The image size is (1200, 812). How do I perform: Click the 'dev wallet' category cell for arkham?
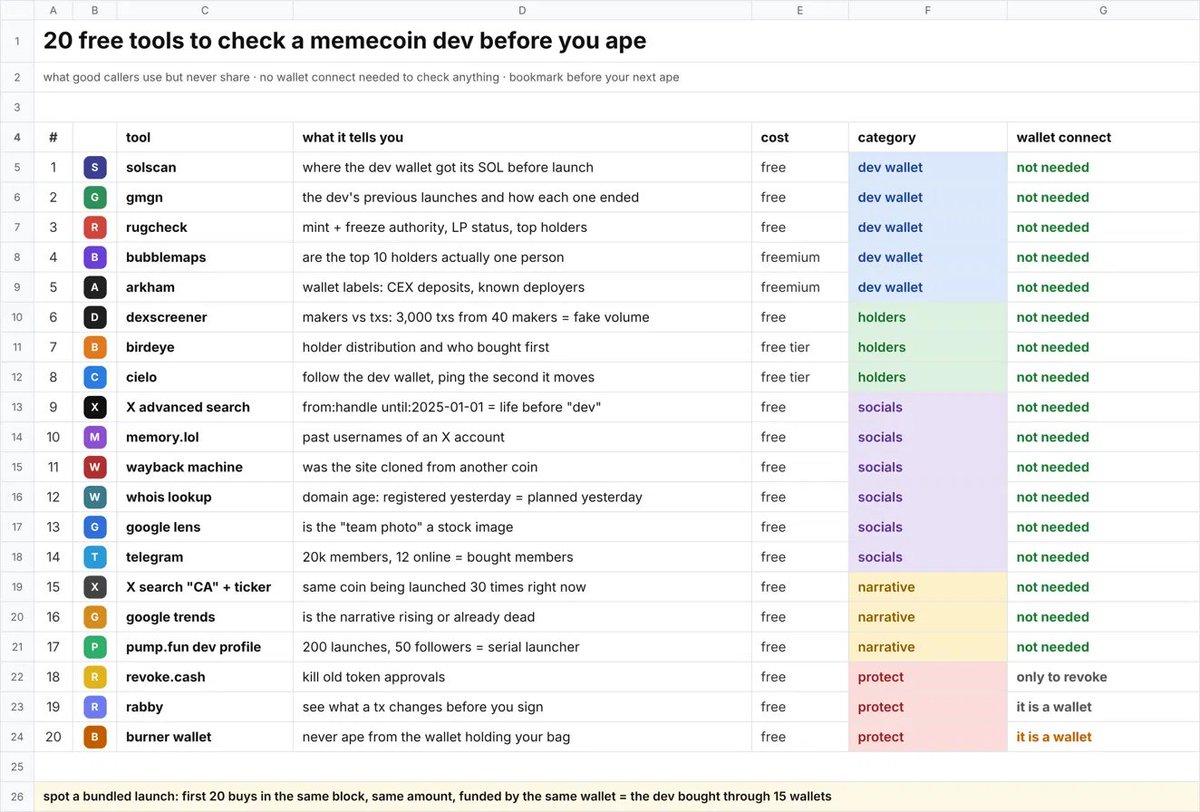(x=928, y=287)
